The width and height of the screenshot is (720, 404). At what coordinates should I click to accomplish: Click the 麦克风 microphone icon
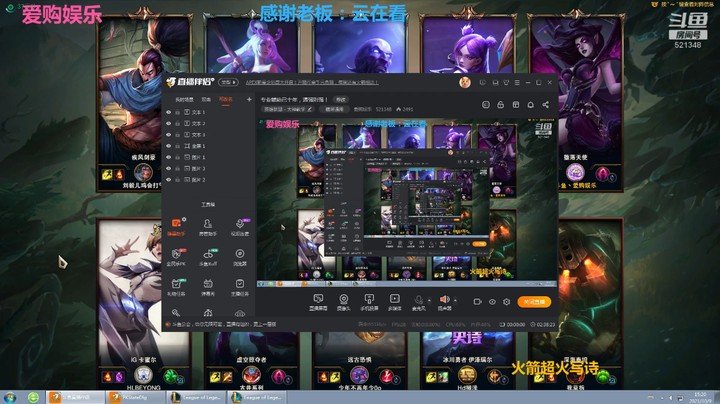coord(418,300)
